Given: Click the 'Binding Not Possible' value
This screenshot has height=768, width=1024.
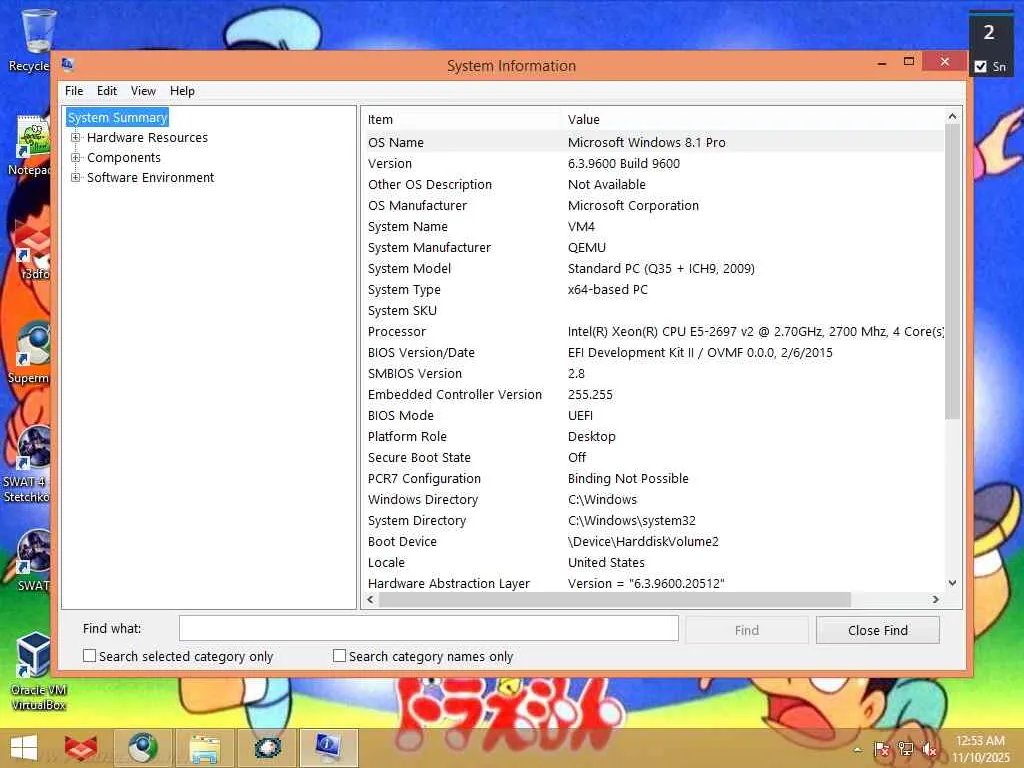Looking at the screenshot, I should (x=628, y=479).
